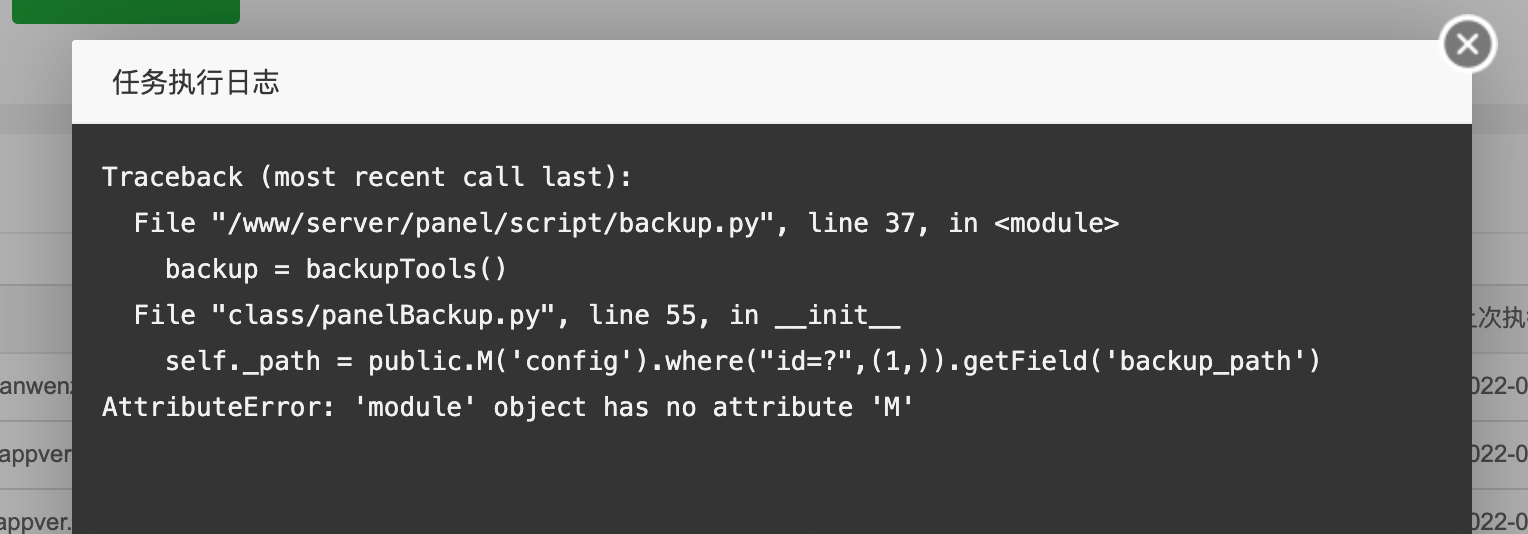Click the 上次执行 column header at right edge
Screen dimensions: 1528x534
1500,318
